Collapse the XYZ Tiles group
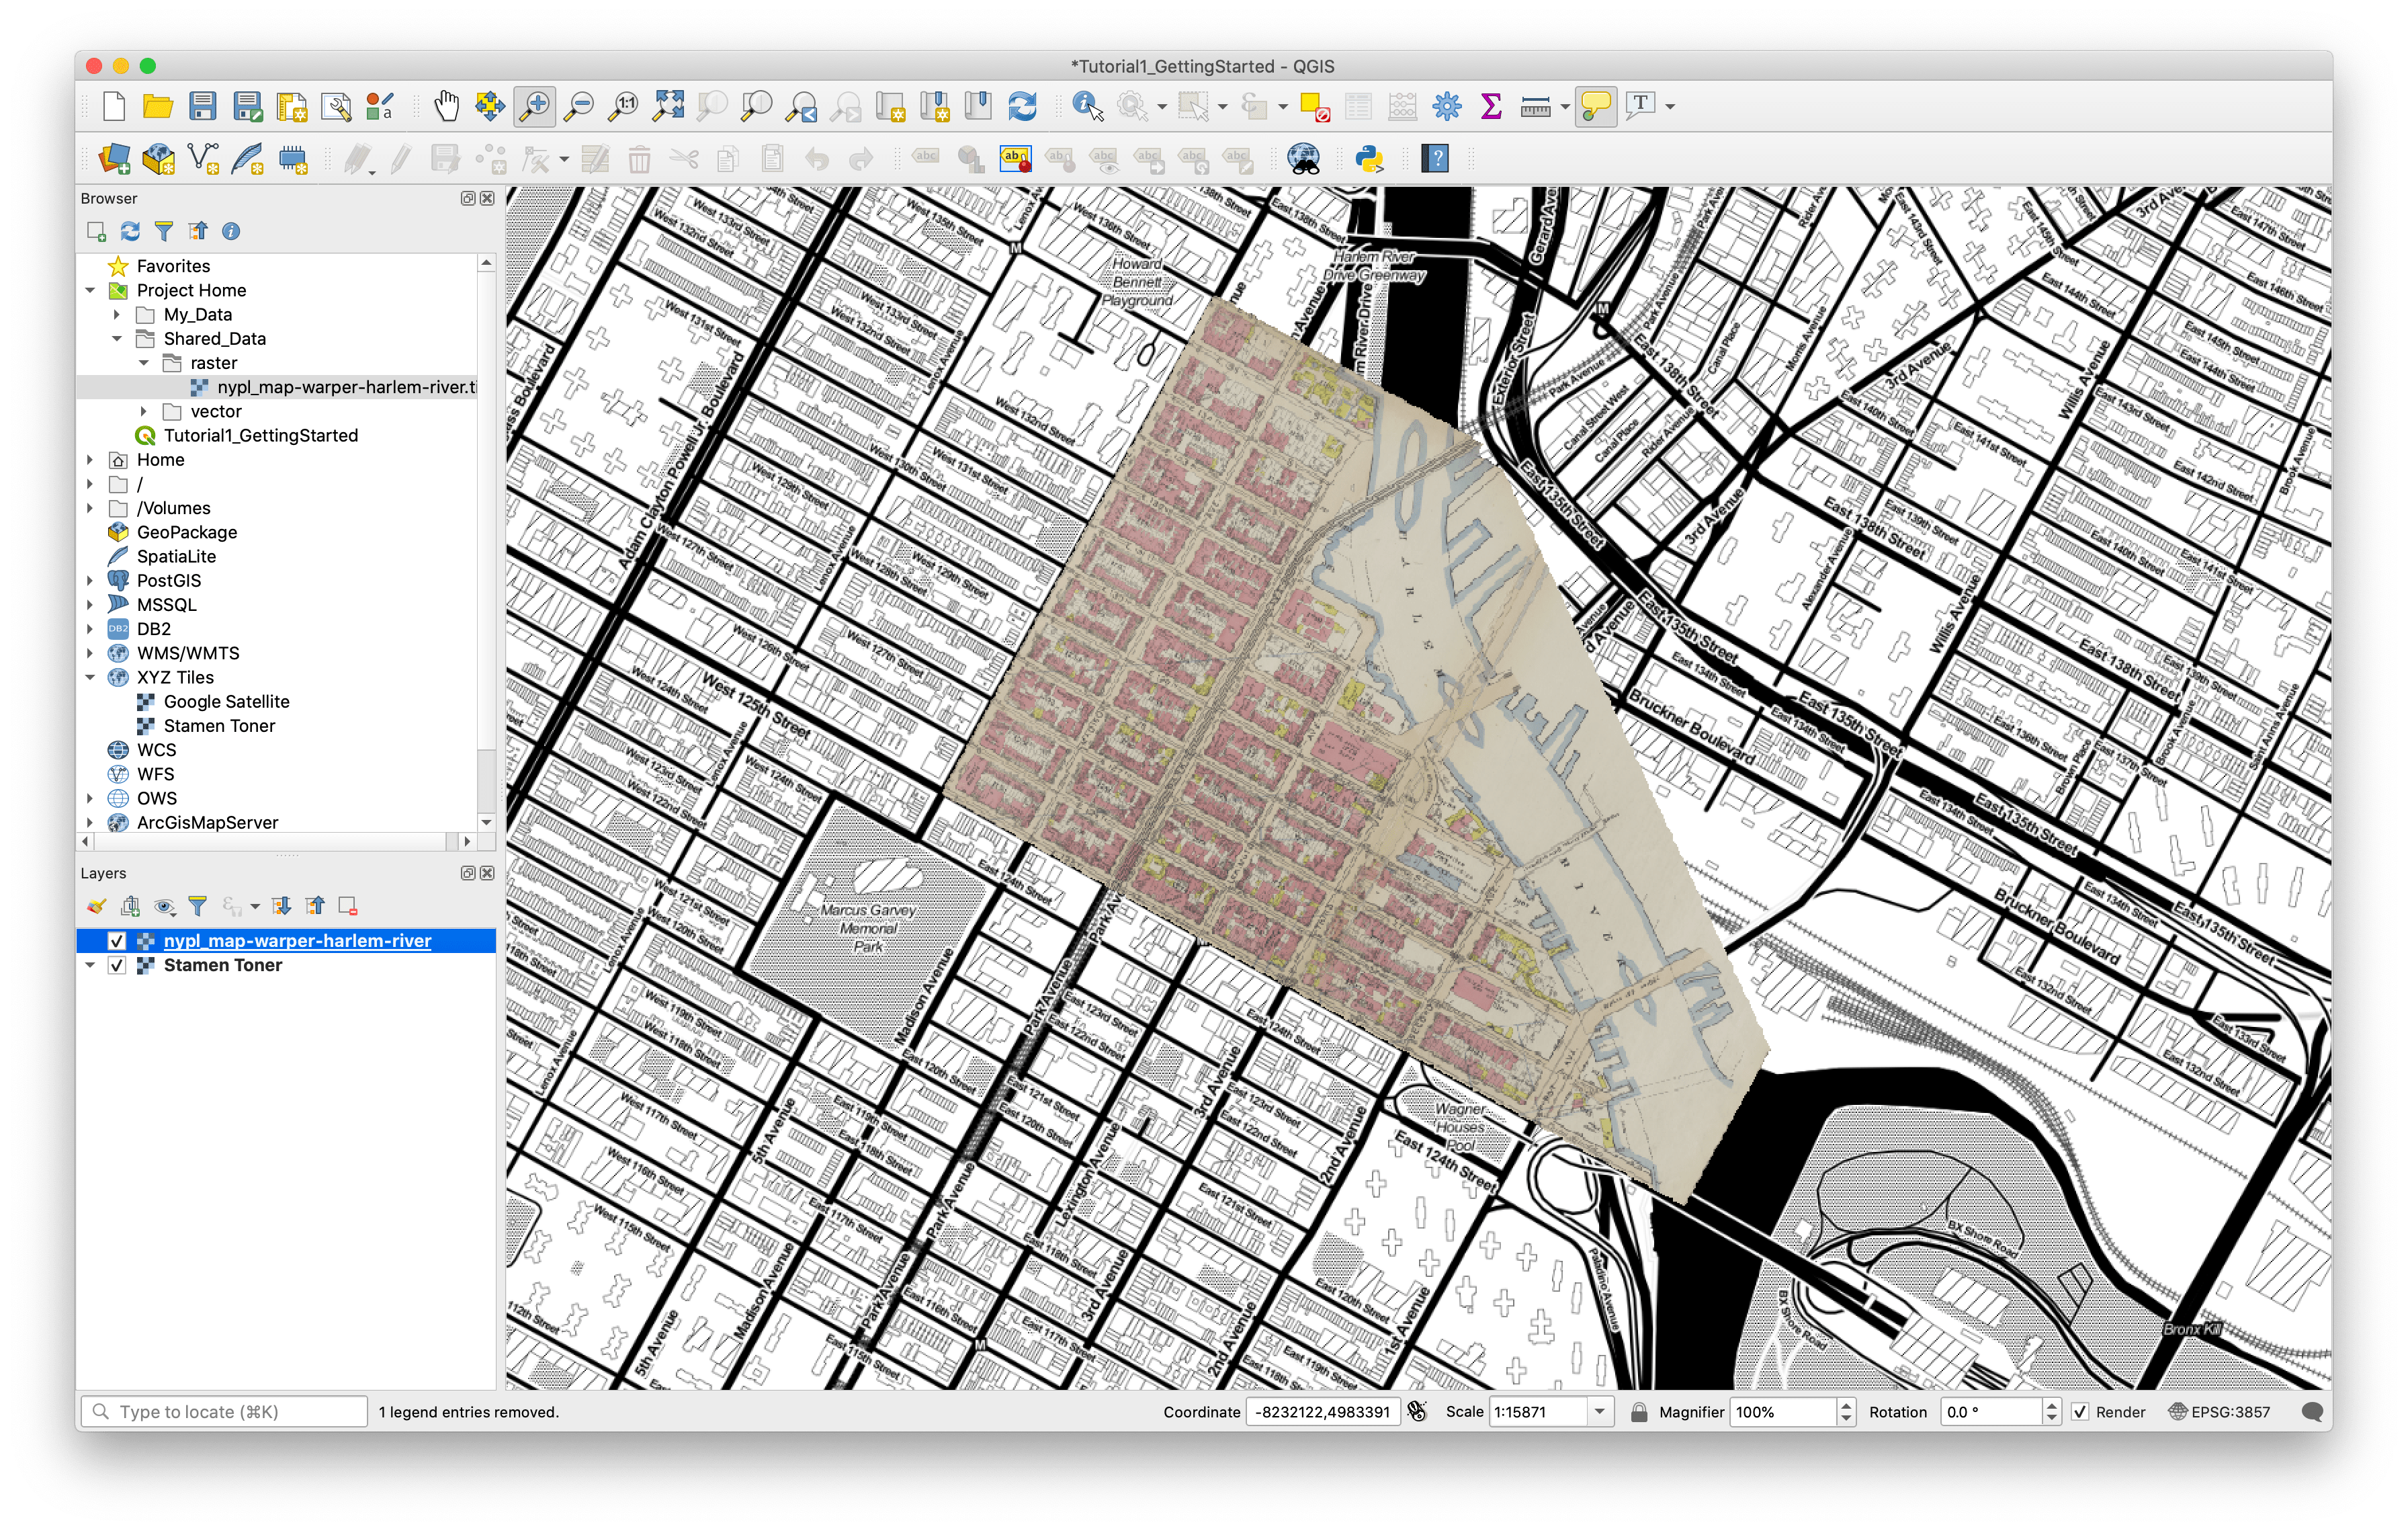The height and width of the screenshot is (1531, 2408). (x=91, y=677)
